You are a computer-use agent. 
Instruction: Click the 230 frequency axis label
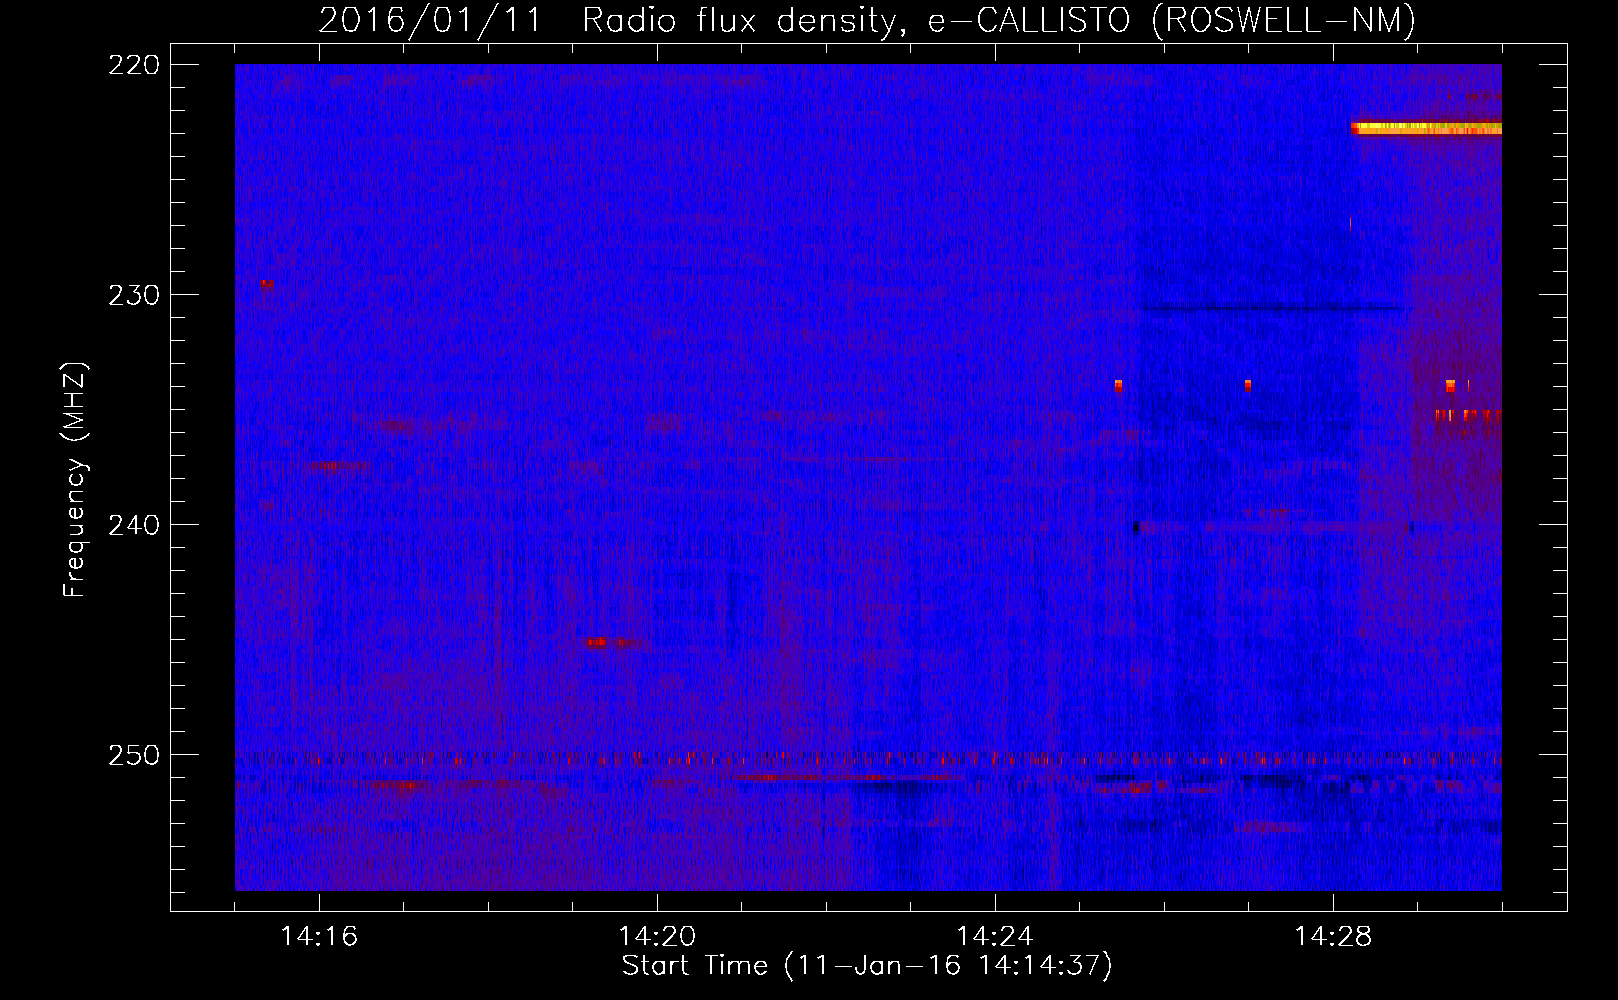point(133,295)
